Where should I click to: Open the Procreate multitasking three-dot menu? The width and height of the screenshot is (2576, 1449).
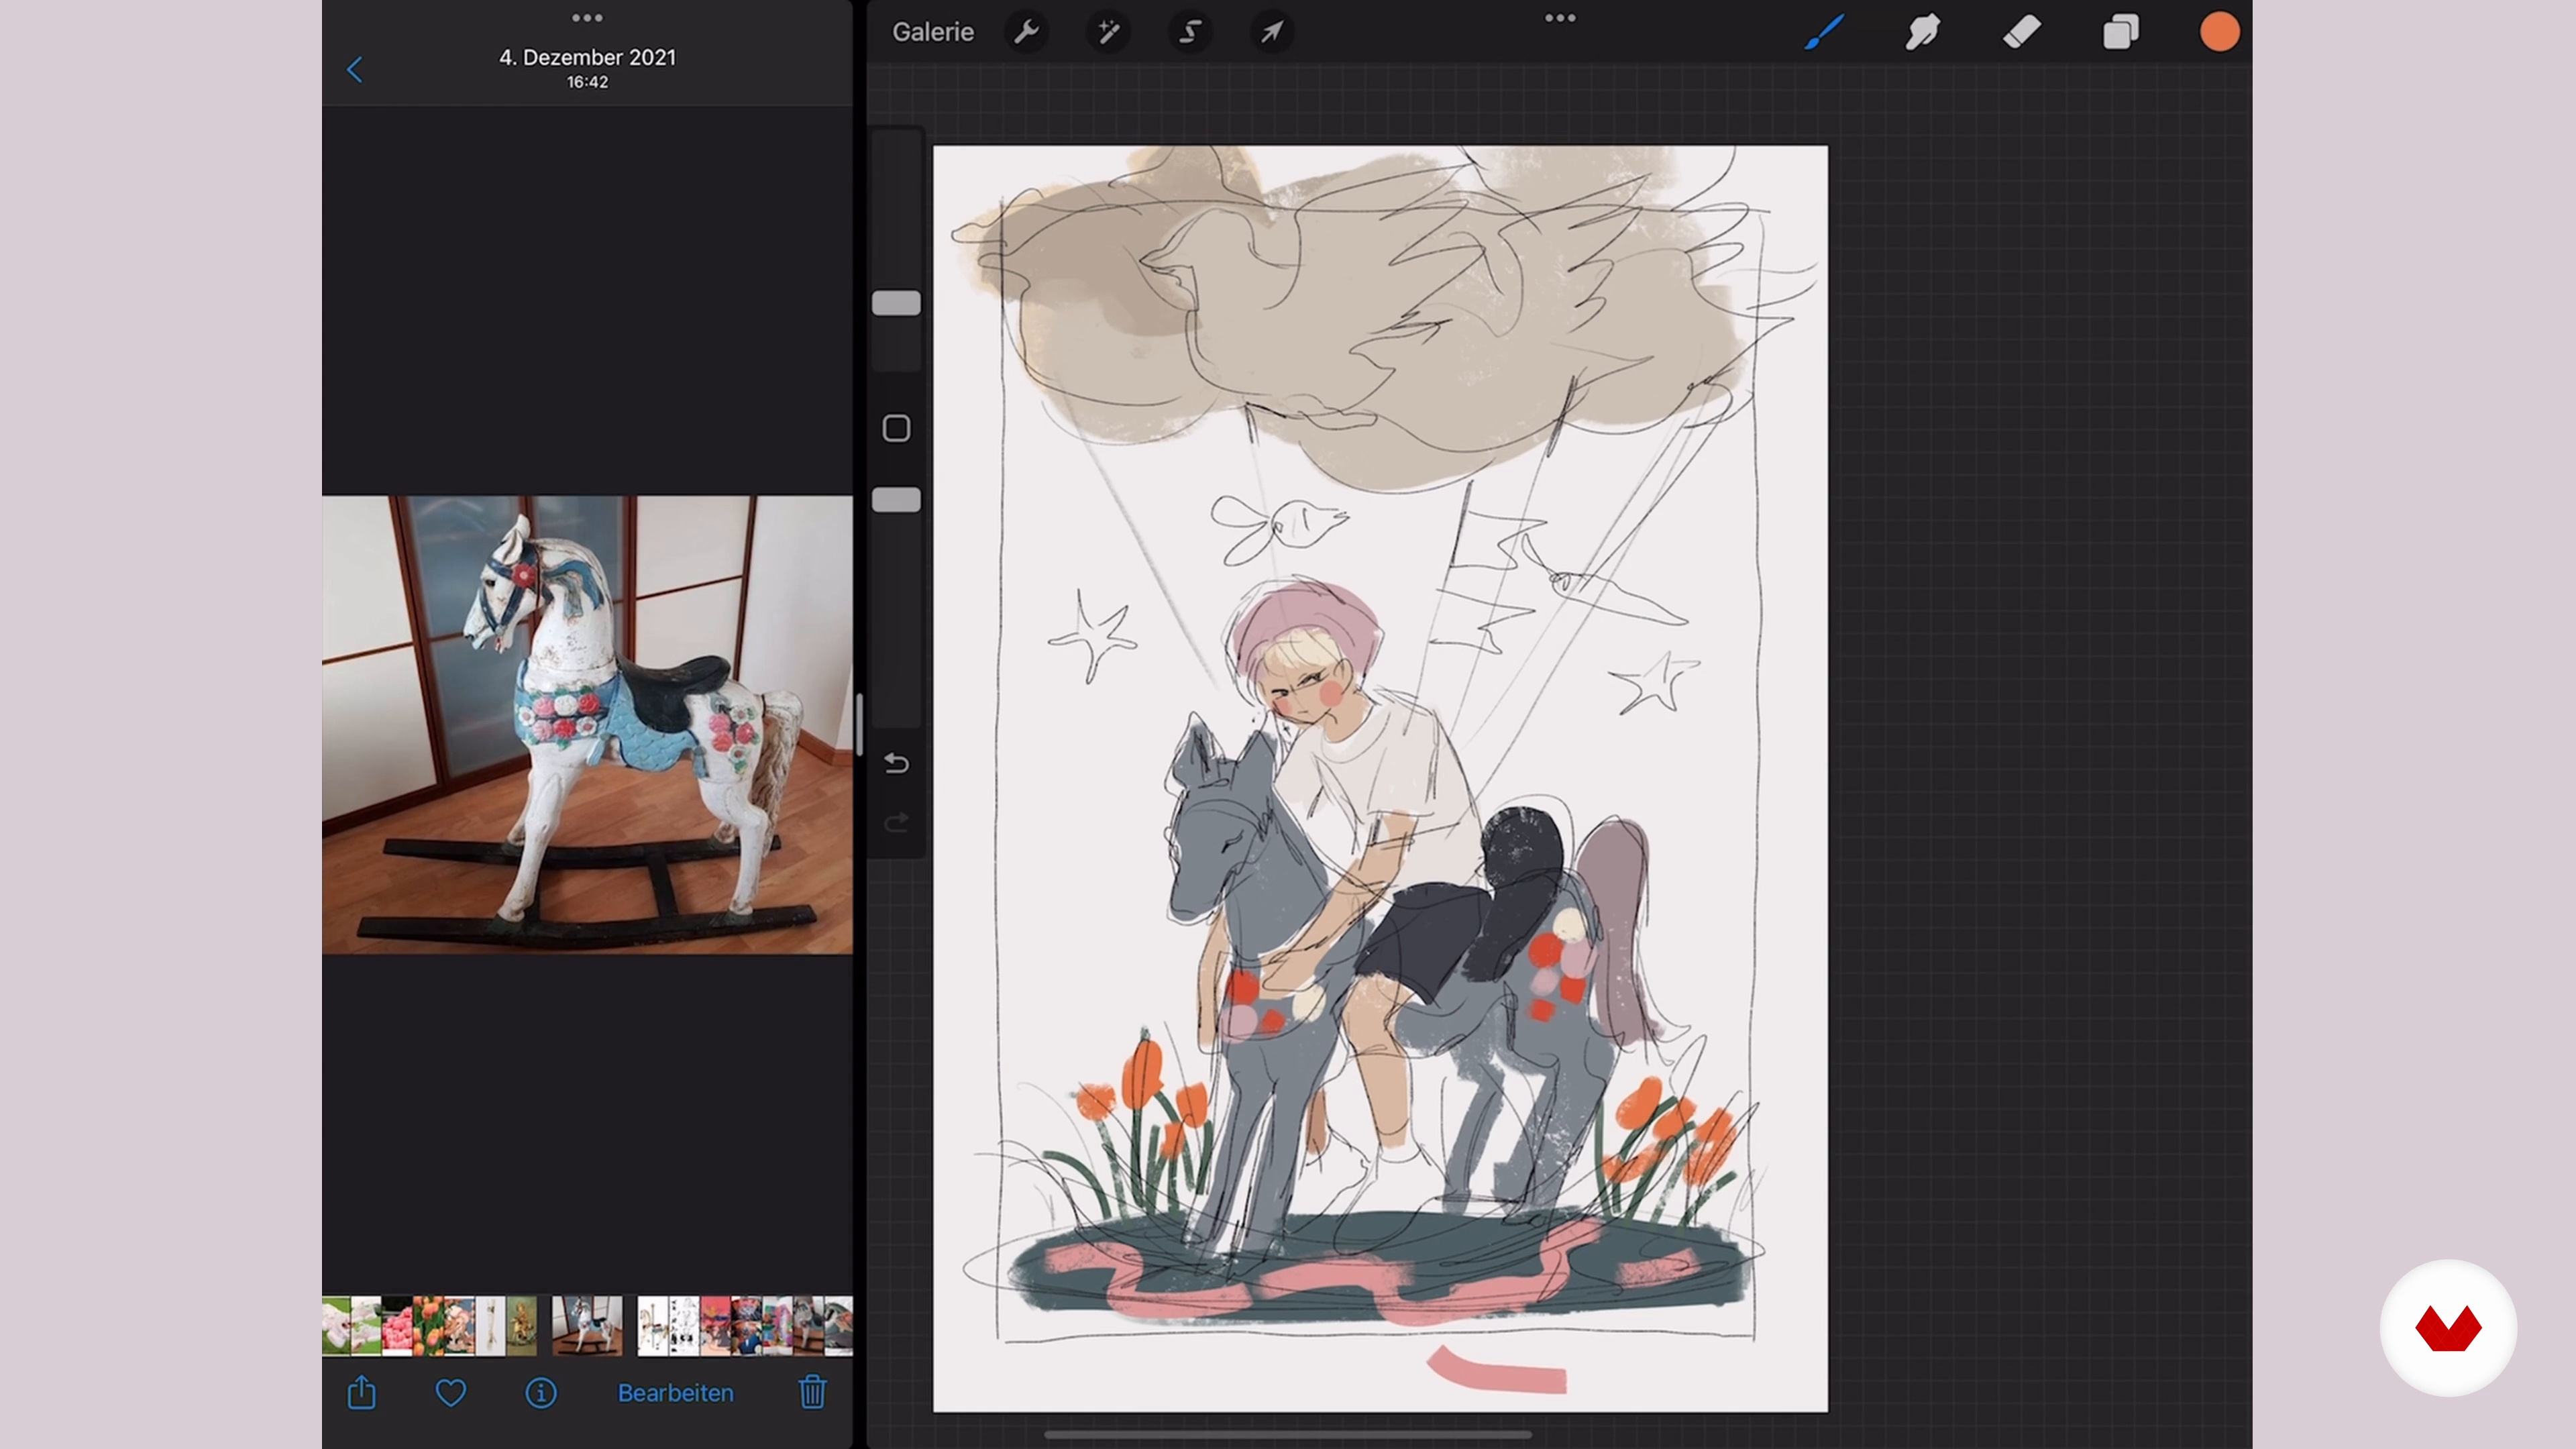(1560, 18)
